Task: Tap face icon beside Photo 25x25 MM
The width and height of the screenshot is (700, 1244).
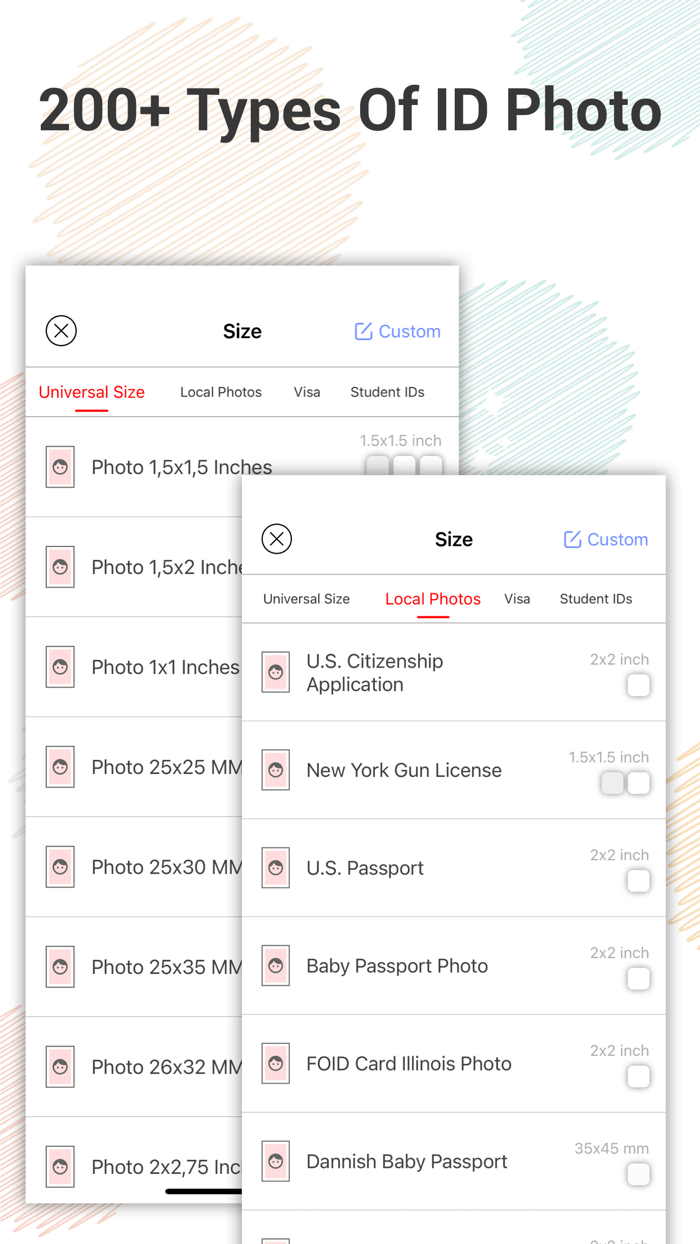Action: pos(60,767)
